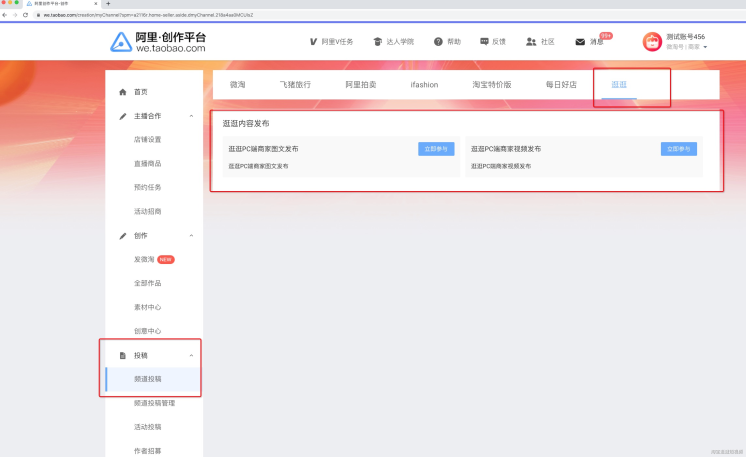Collapse the 主播合作 sidebar section
This screenshot has width=746, height=457.
[191, 116]
